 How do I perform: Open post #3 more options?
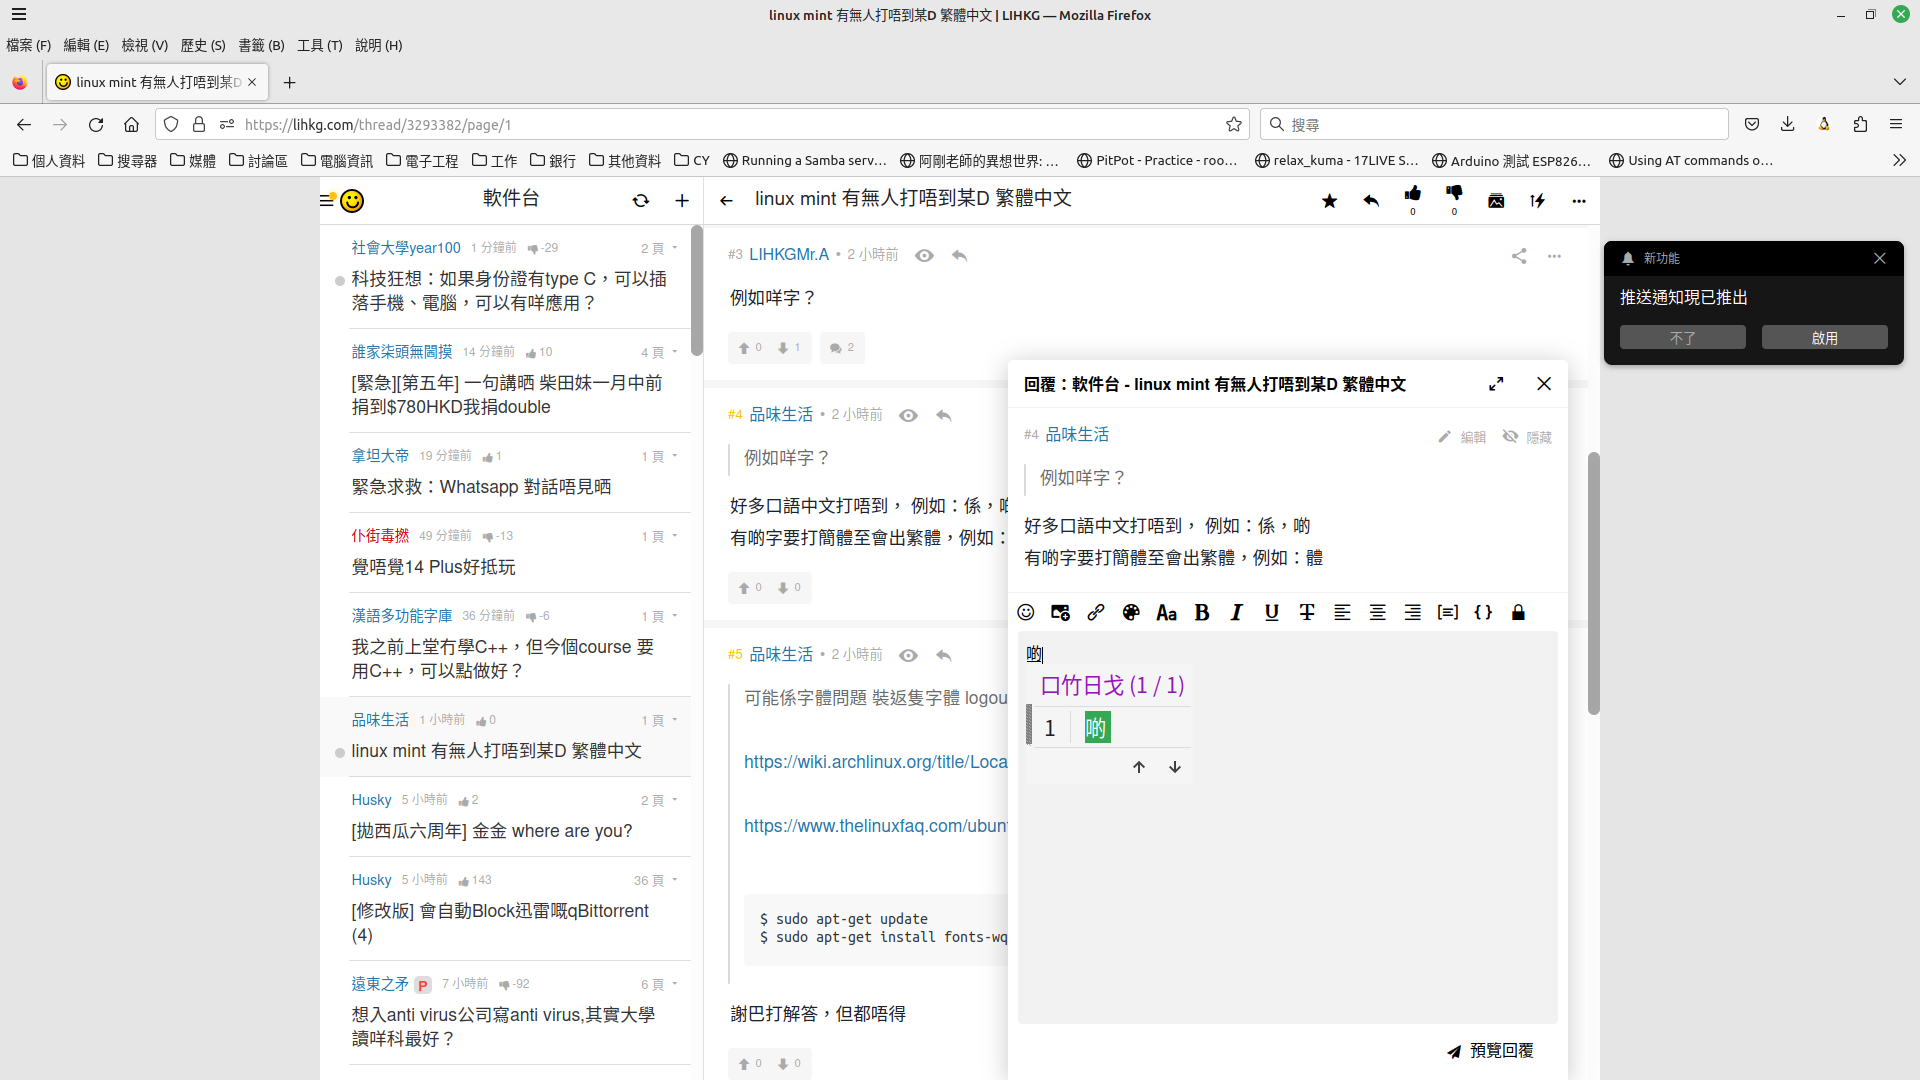click(1554, 256)
